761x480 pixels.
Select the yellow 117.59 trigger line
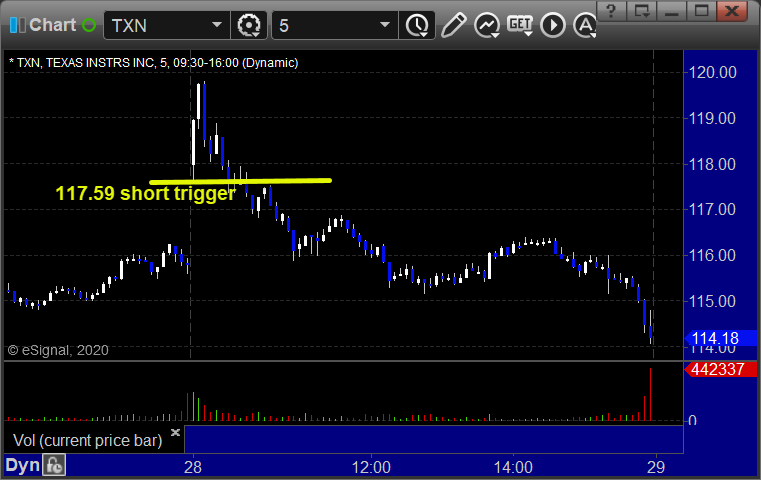[x=240, y=182]
